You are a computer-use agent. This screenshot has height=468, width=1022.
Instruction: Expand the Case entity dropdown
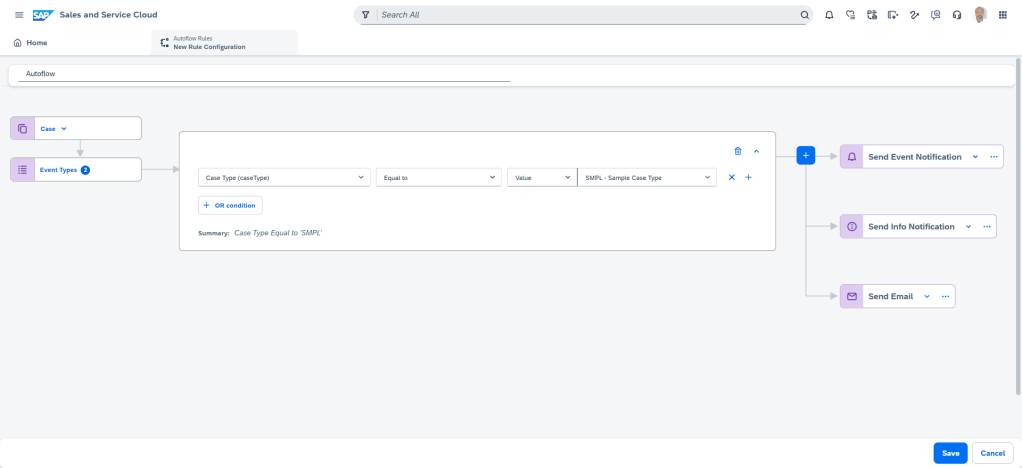click(64, 128)
